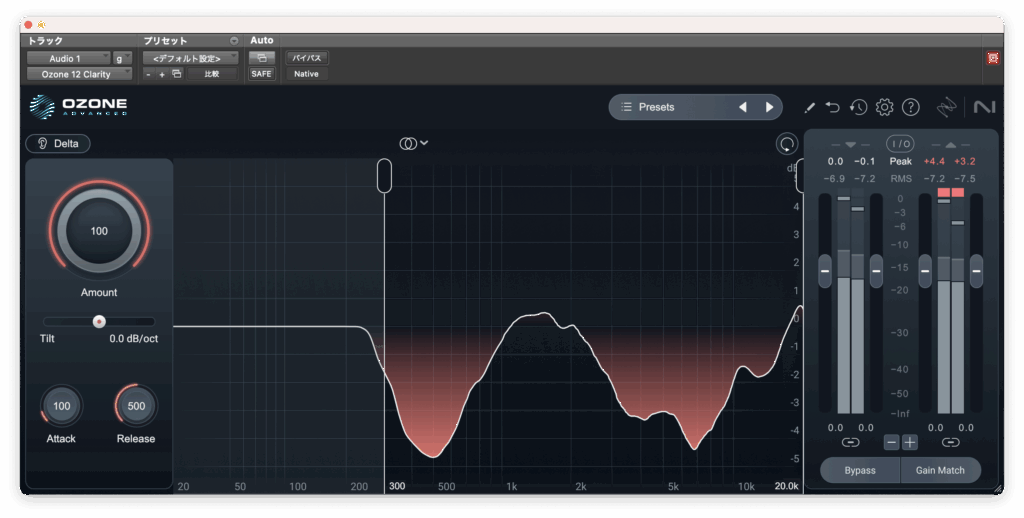Open the デフォルト設定 preset menu

click(189, 58)
